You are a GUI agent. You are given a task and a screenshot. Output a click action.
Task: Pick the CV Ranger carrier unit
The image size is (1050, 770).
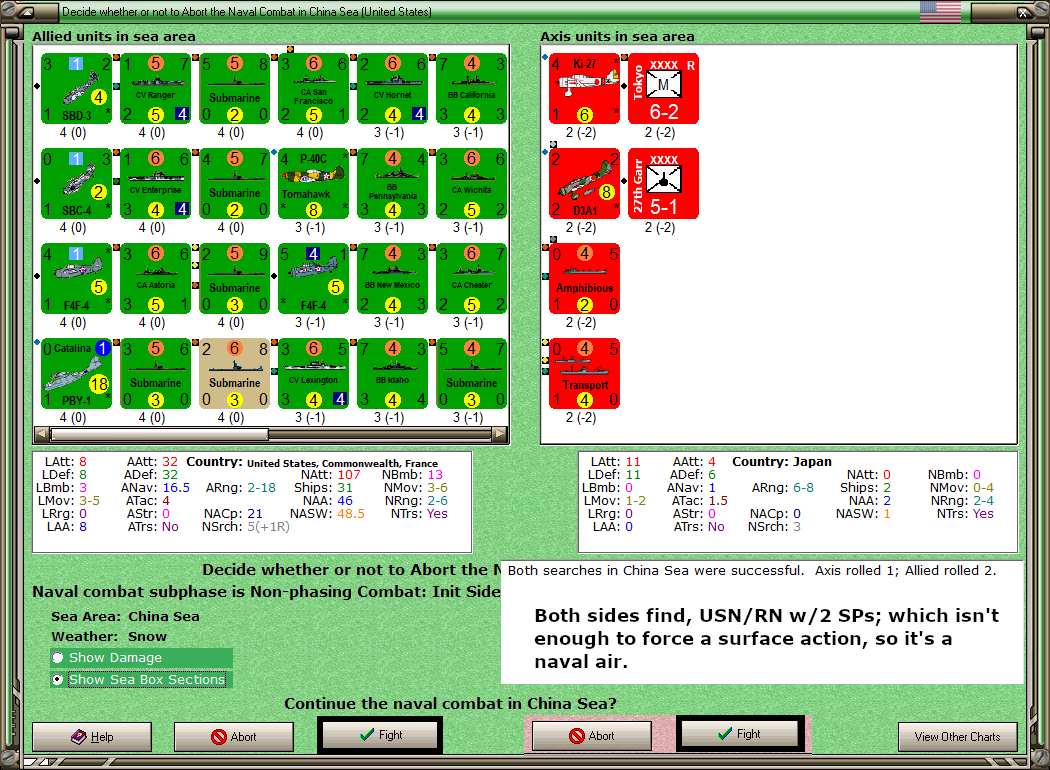click(x=155, y=89)
